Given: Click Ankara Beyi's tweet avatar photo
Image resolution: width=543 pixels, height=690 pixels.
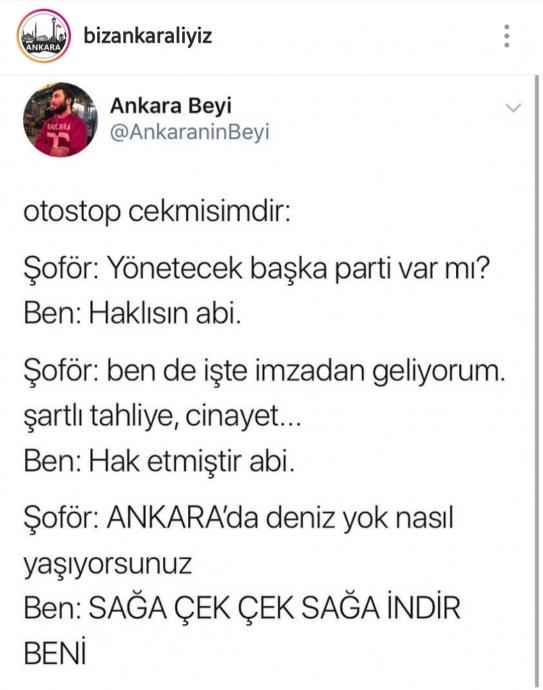Looking at the screenshot, I should click(x=60, y=120).
